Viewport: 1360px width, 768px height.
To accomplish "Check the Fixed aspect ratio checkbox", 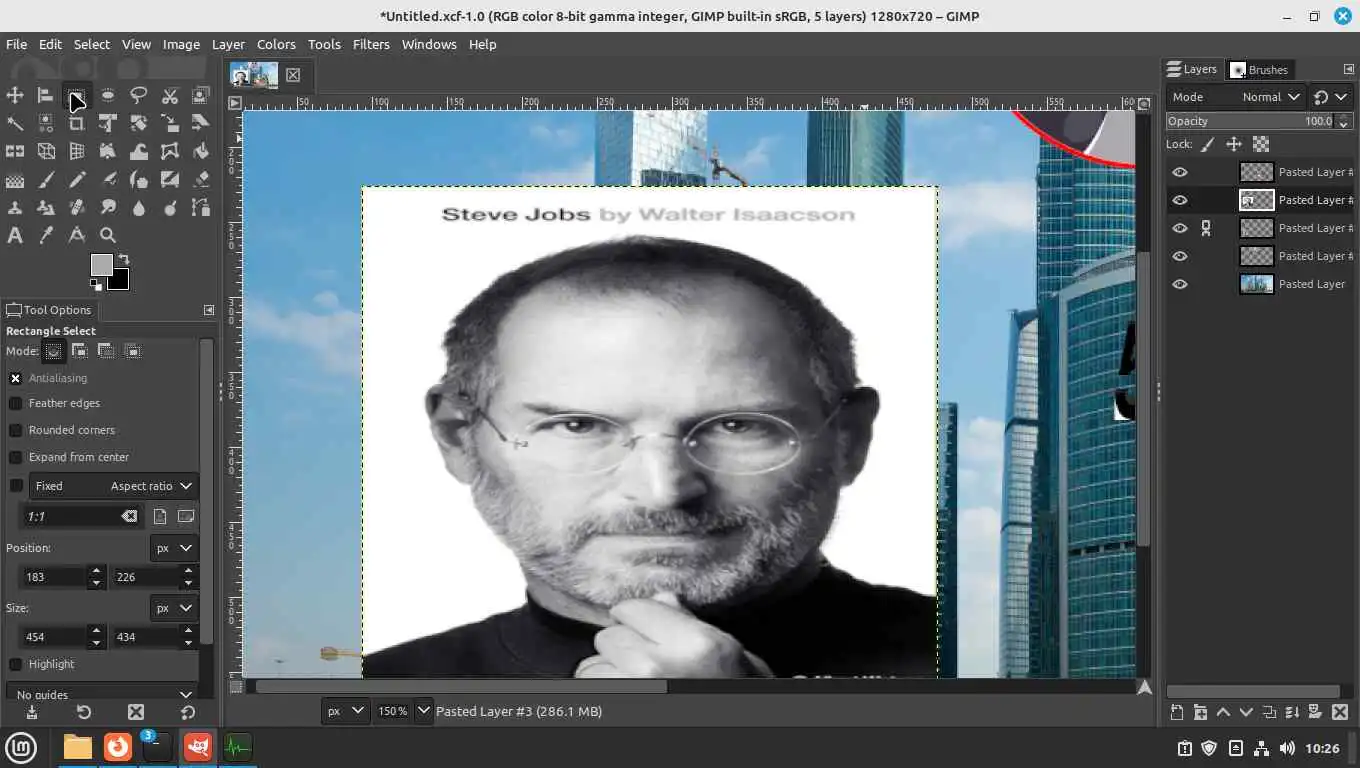I will point(15,486).
